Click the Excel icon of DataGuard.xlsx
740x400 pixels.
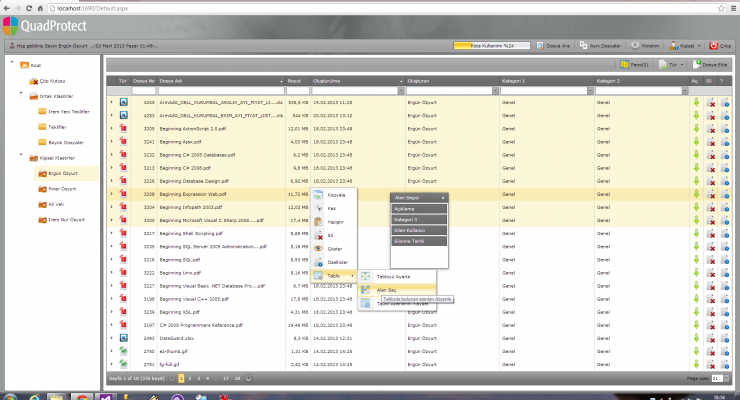coord(123,338)
